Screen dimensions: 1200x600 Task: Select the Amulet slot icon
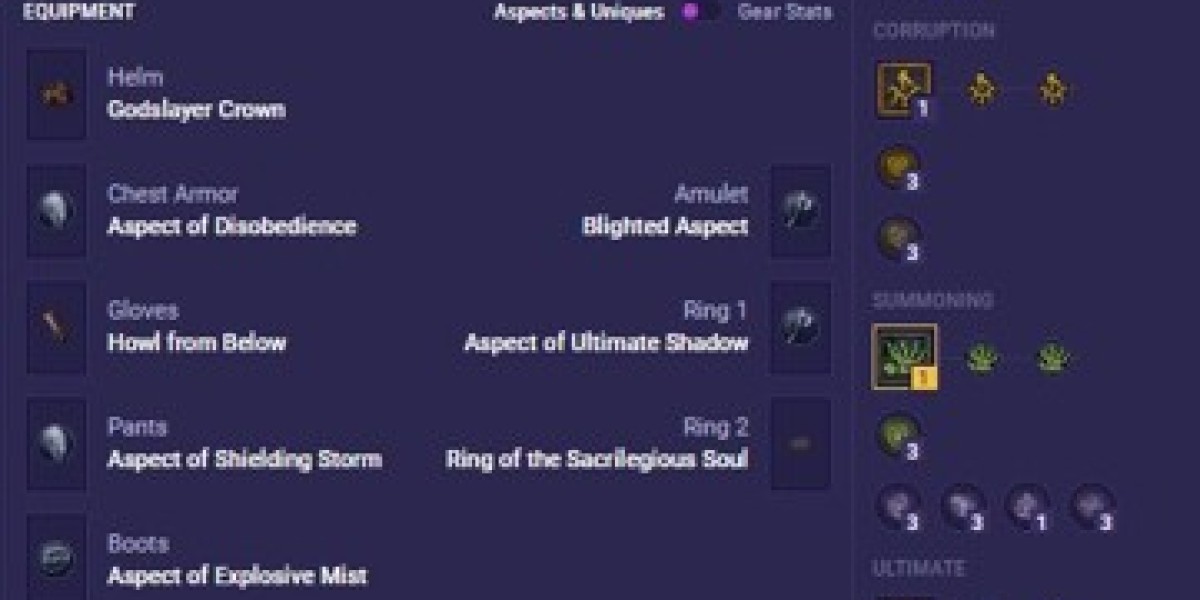(800, 211)
